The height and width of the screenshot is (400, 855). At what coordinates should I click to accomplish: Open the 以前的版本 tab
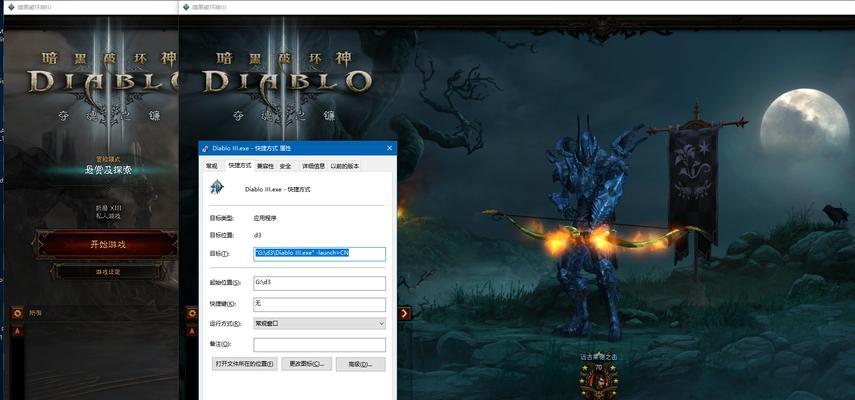pos(344,166)
